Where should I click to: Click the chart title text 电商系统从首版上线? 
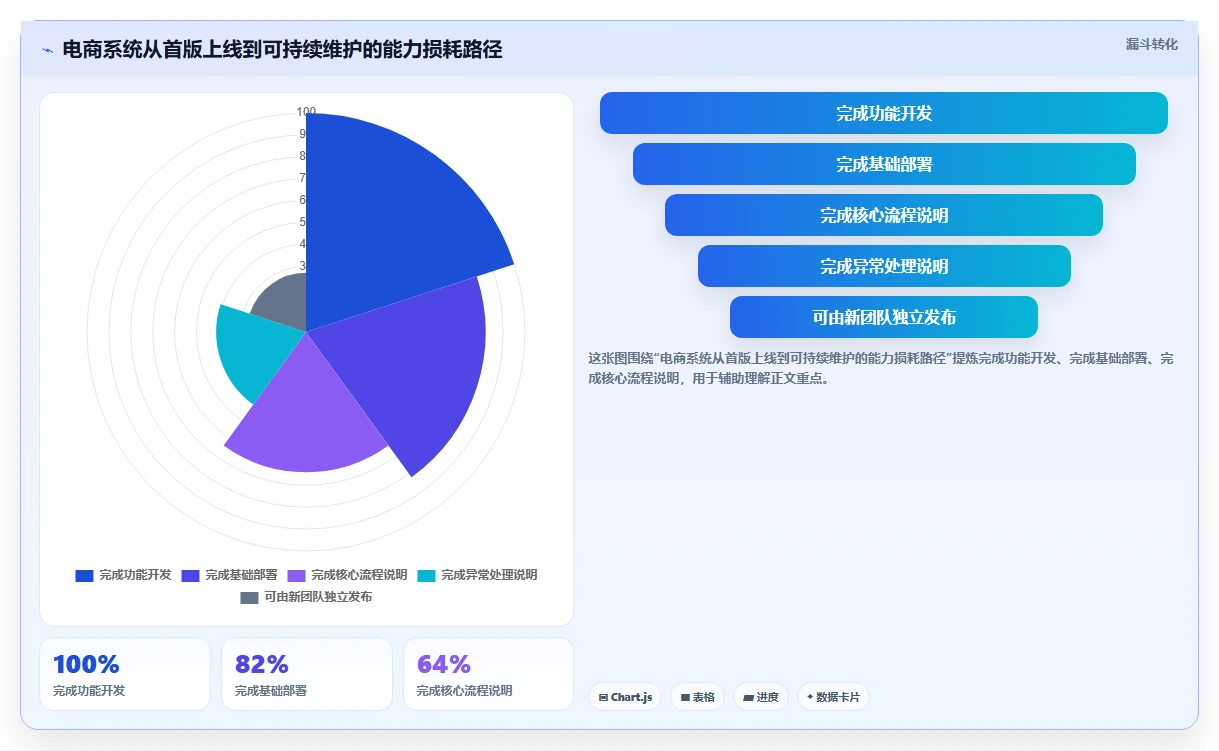pos(282,49)
